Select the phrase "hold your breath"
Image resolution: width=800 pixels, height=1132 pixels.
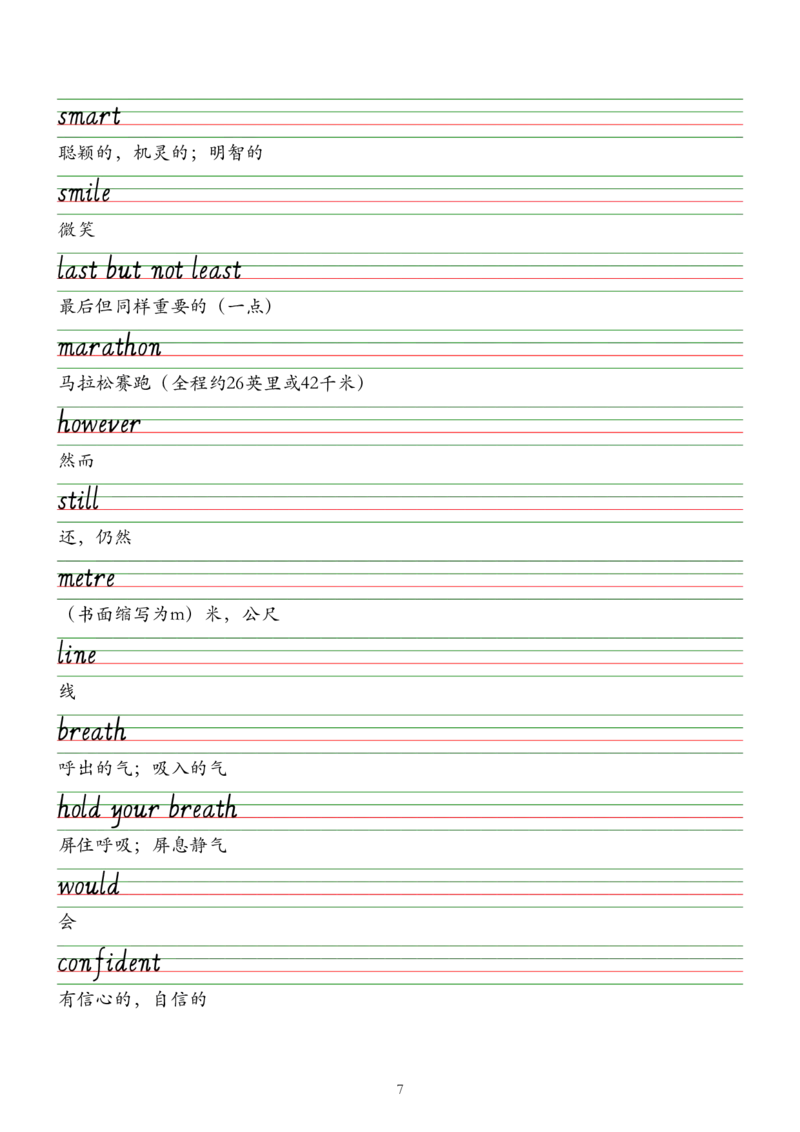click(x=148, y=808)
